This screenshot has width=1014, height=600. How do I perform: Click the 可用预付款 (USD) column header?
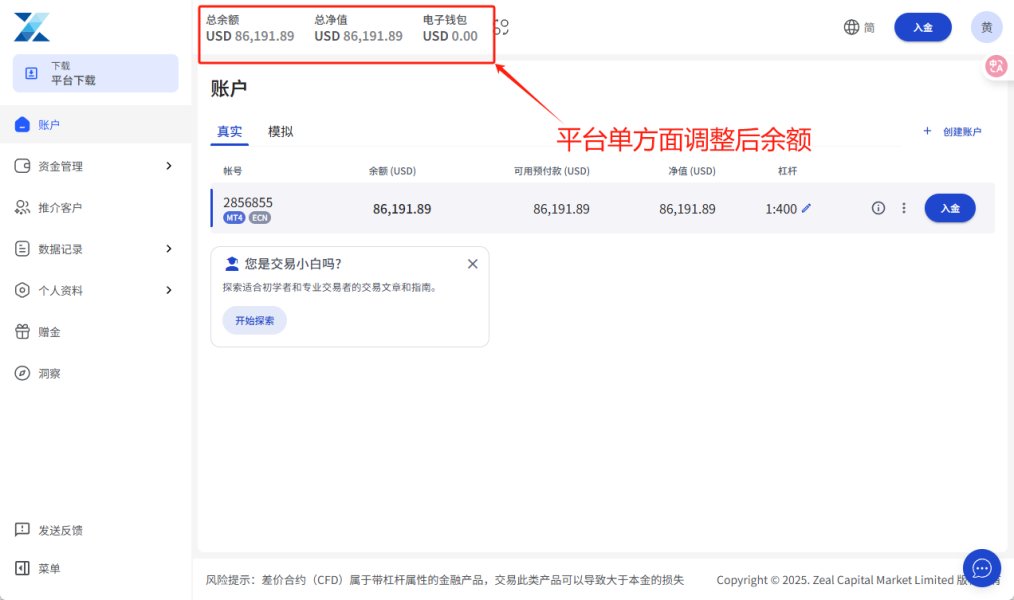coord(552,171)
